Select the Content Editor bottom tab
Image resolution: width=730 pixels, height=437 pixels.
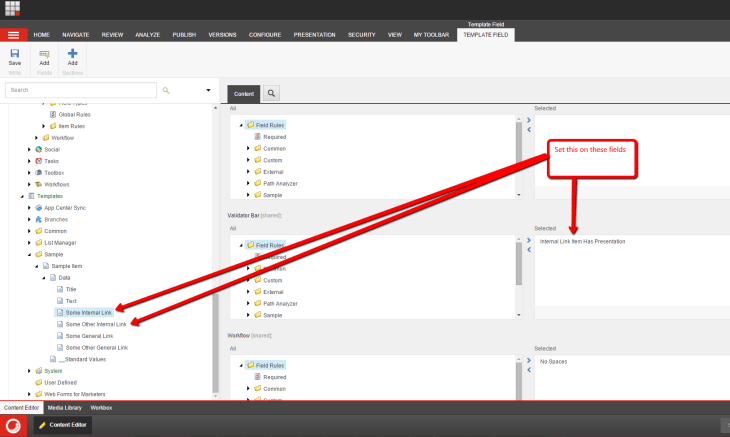(x=21, y=408)
